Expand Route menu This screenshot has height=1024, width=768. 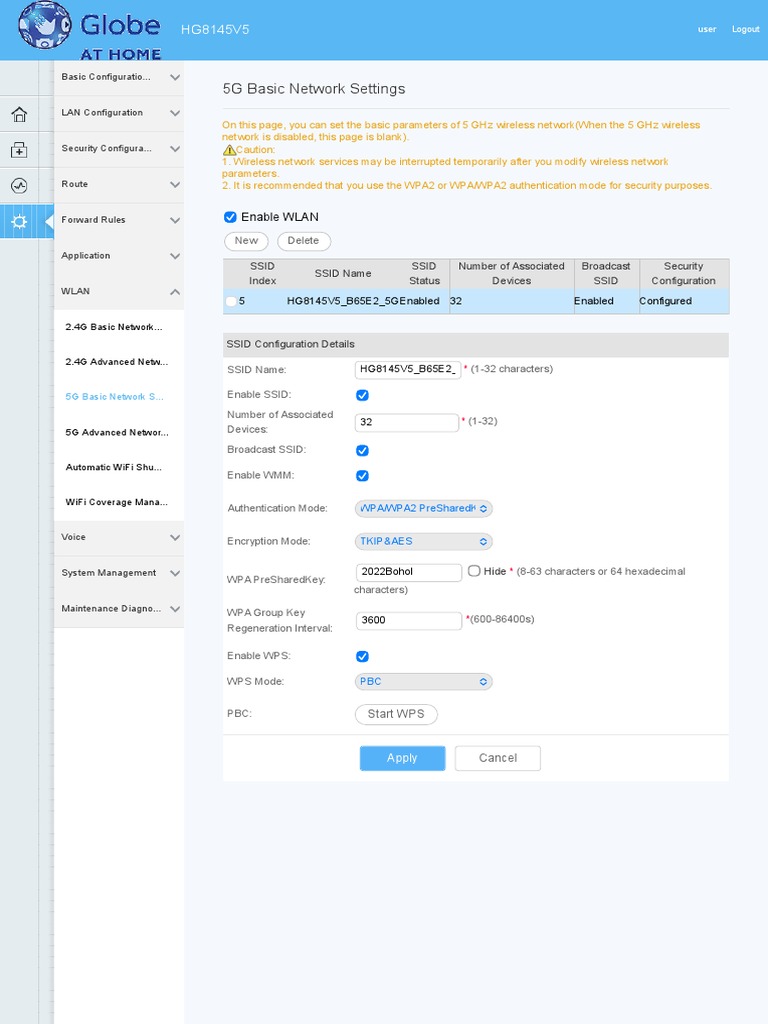point(118,184)
